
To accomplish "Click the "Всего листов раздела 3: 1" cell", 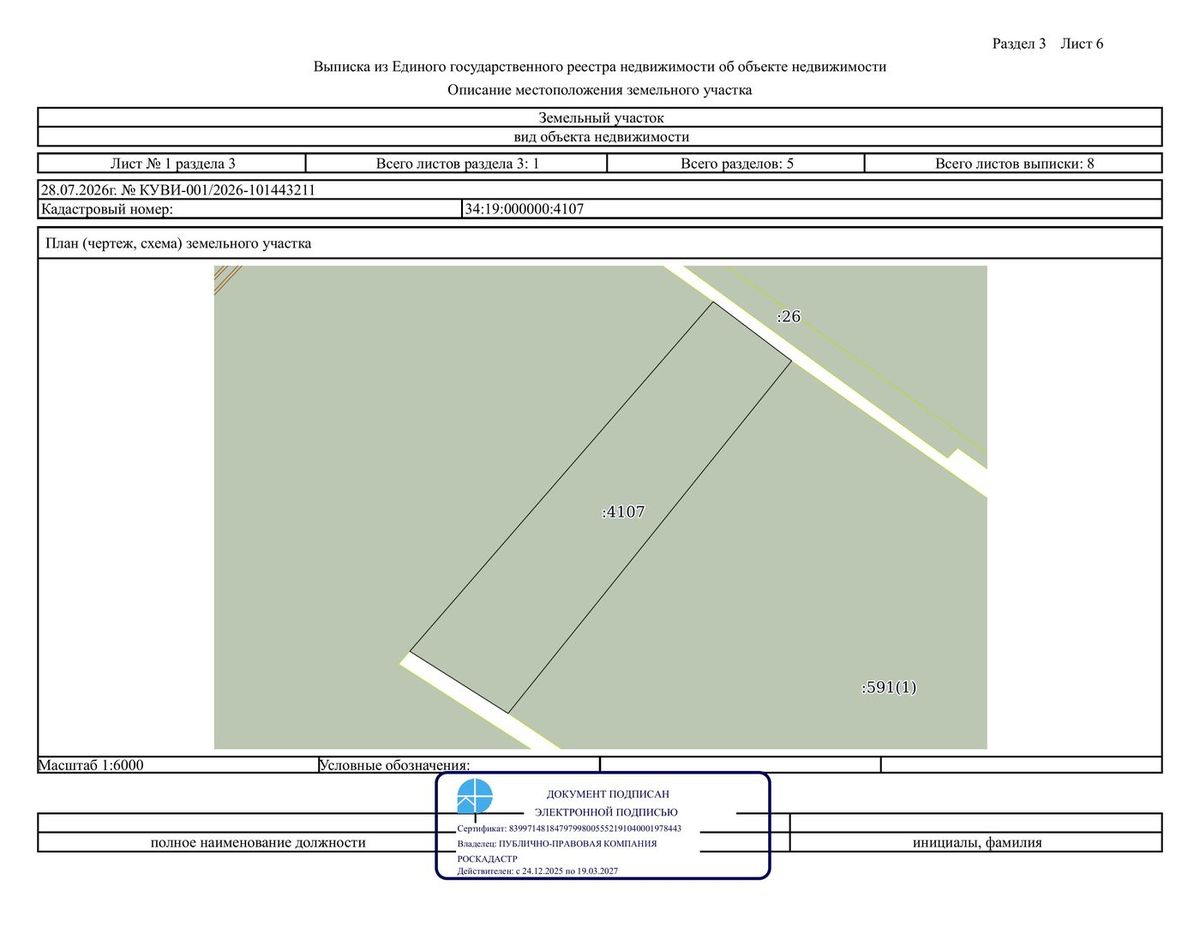I will click(x=456, y=164).
